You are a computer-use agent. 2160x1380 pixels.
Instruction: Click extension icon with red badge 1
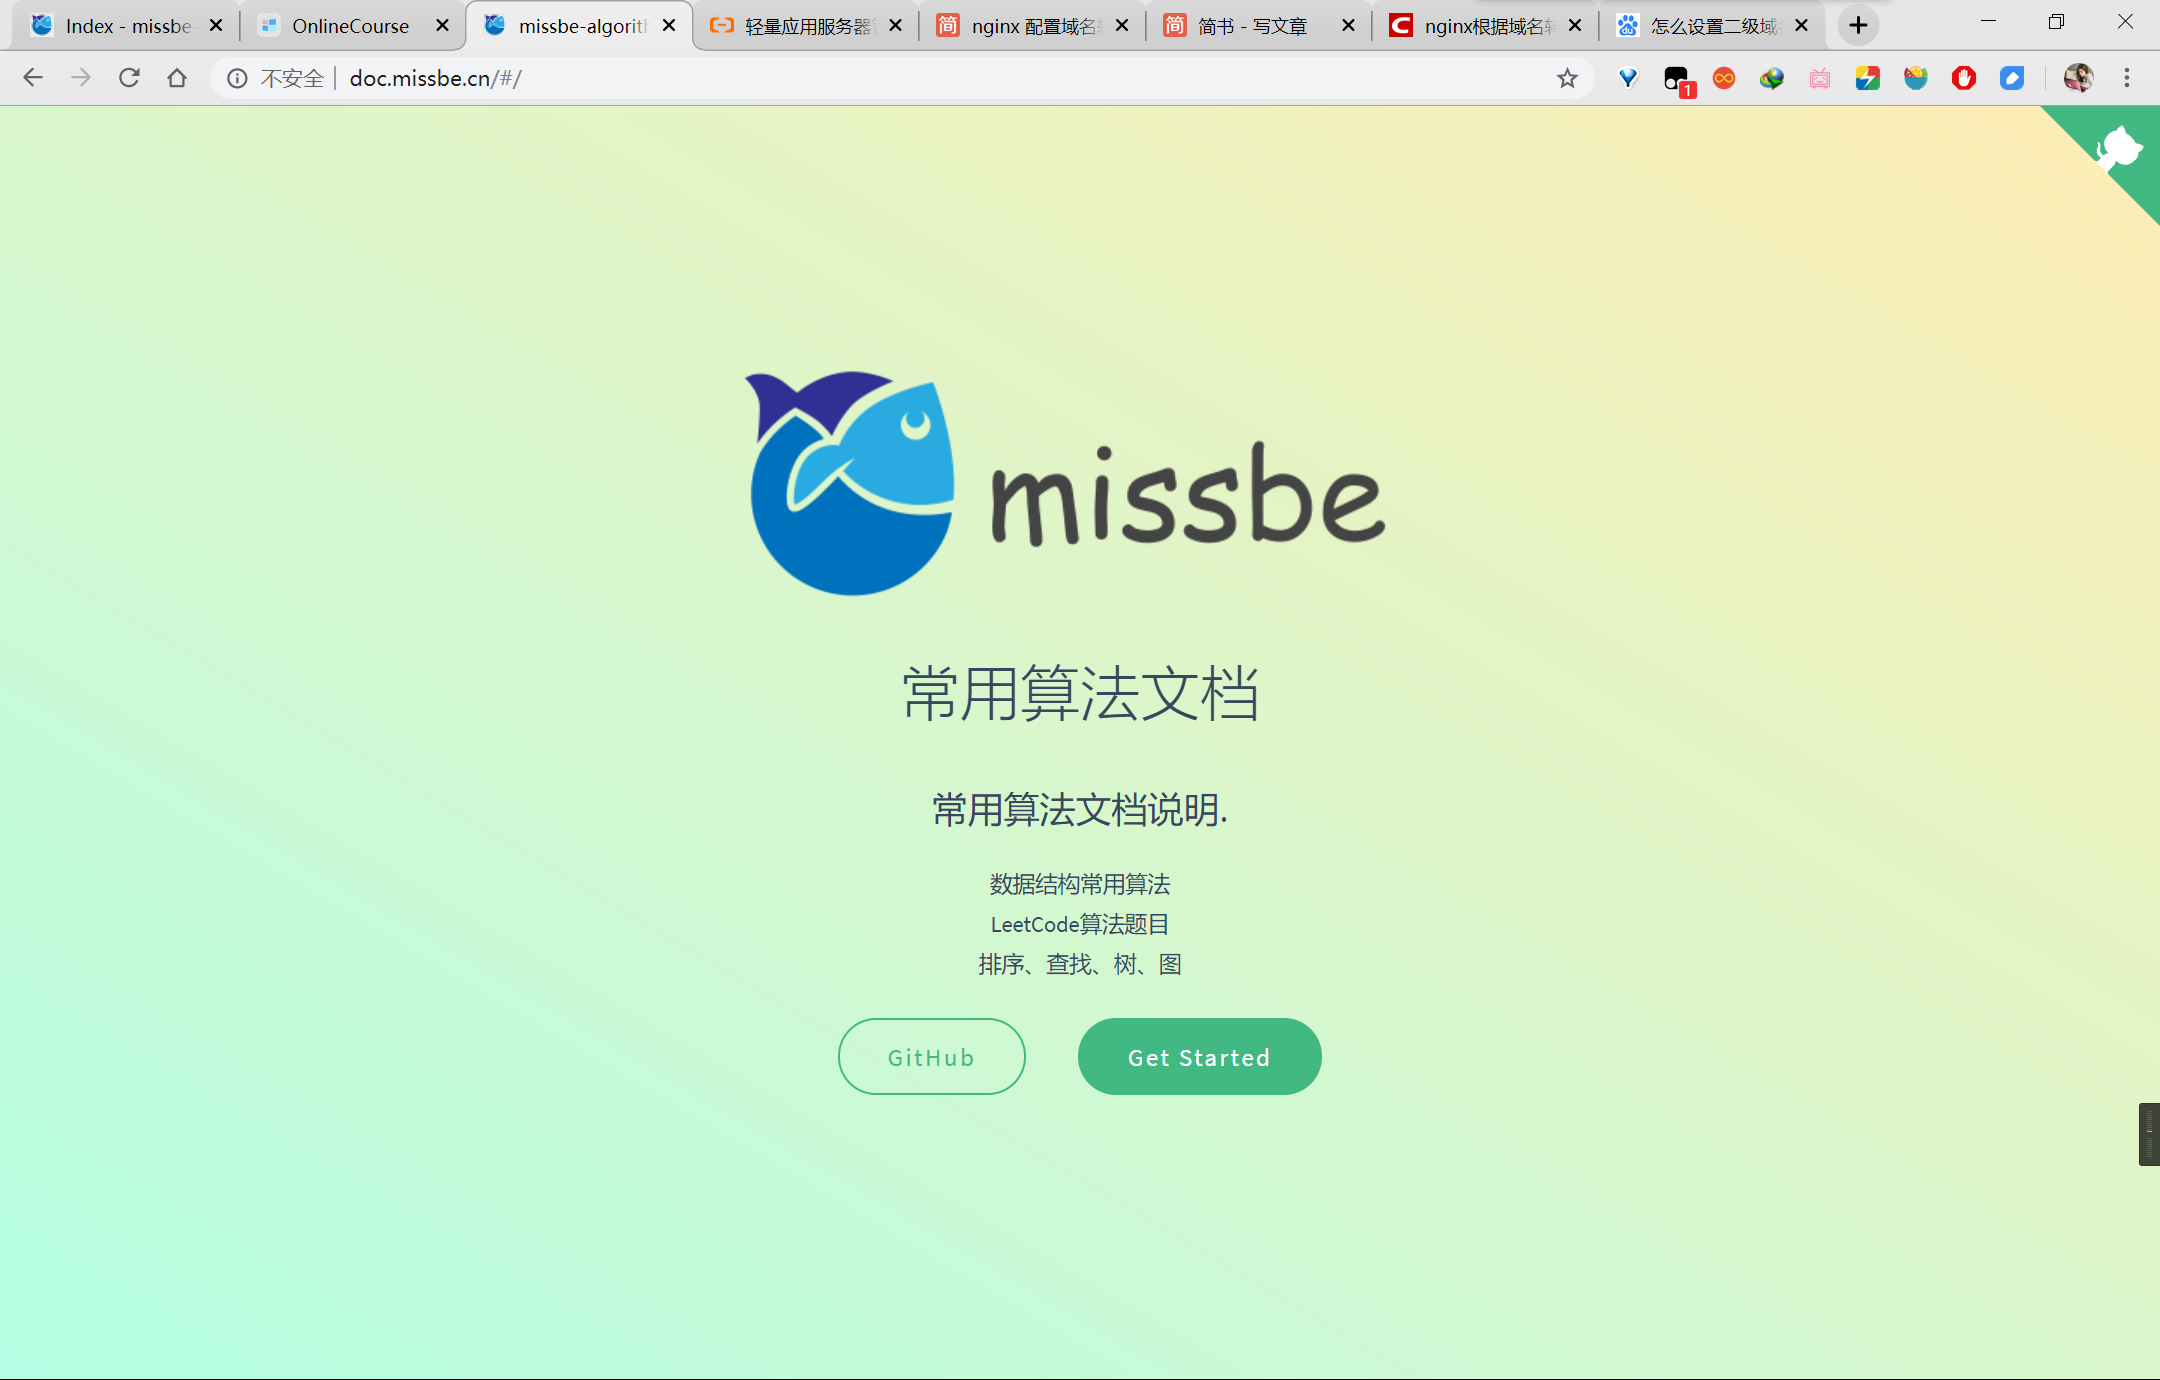coord(1677,79)
